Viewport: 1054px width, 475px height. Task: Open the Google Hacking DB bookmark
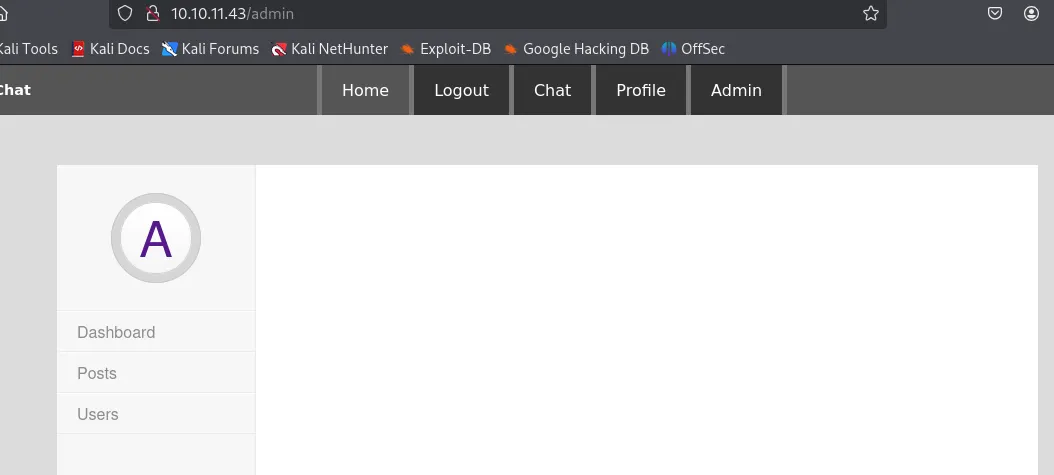[x=576, y=49]
